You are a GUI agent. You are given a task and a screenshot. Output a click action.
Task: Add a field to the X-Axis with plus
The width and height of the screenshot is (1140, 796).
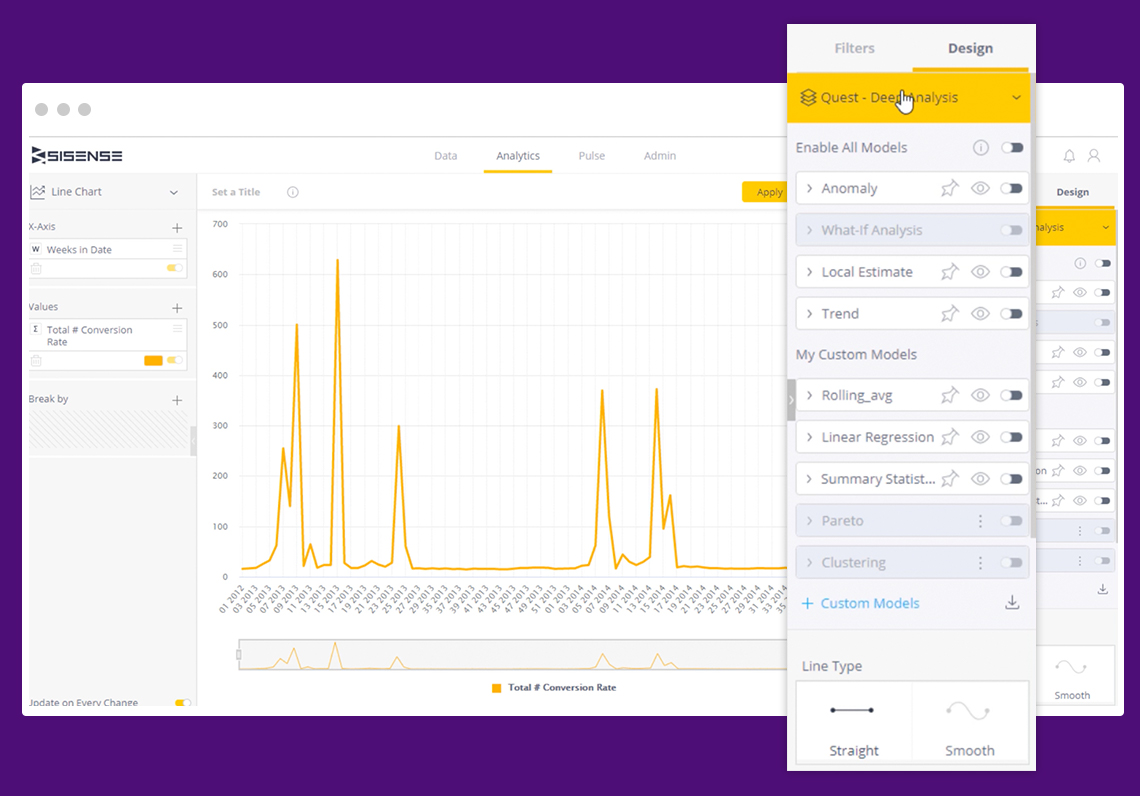pos(177,228)
